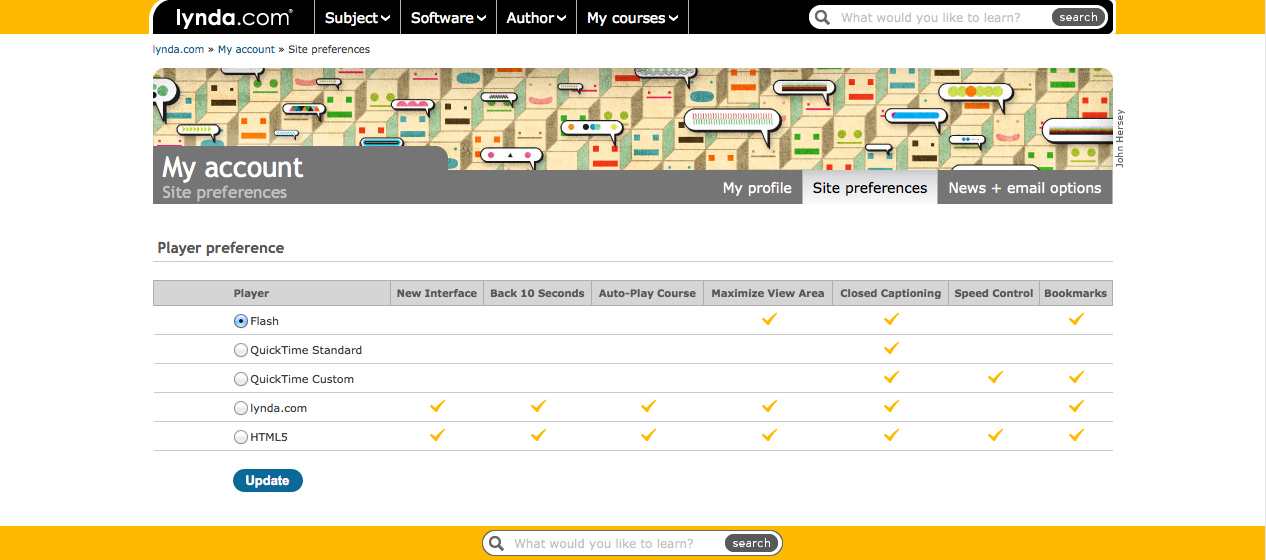Click lynda.com New Interface checkmark icon
Screen dimensions: 1266x560
[x=437, y=407]
